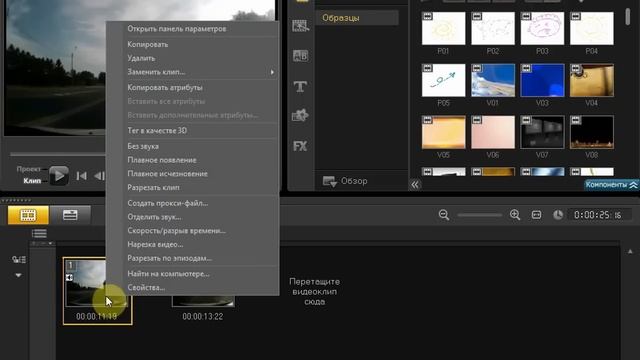Click the library vertical scrollbar
The width and height of the screenshot is (640, 360).
tap(628, 17)
